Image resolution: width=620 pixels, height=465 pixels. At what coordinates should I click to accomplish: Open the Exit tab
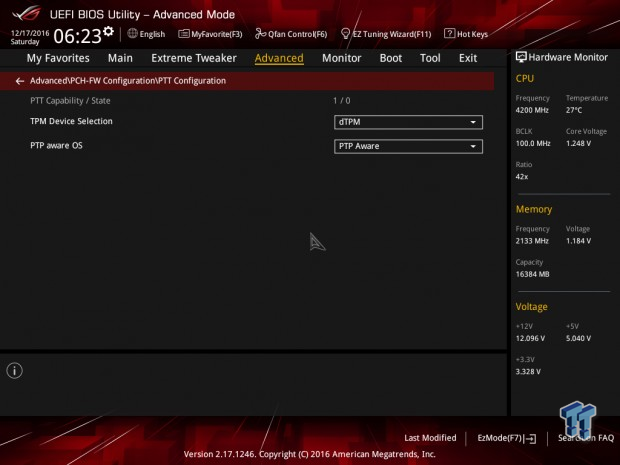[x=468, y=58]
